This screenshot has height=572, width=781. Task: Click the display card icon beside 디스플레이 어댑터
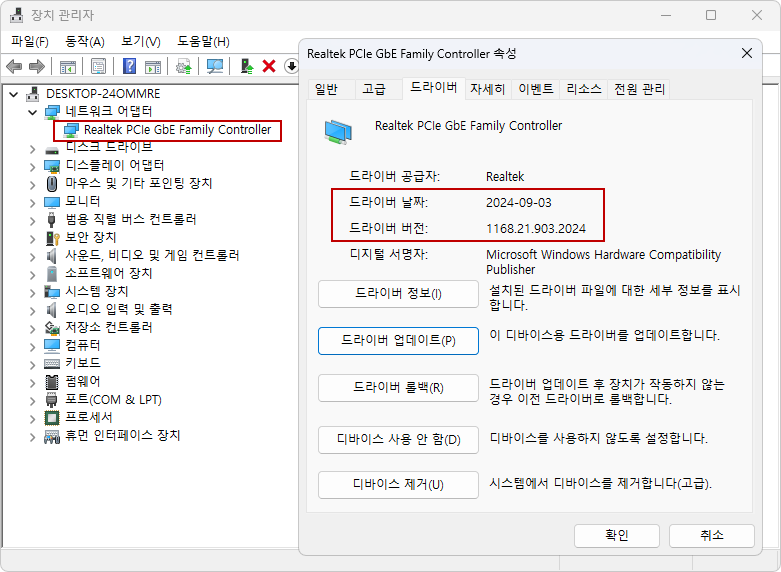pyautogui.click(x=52, y=165)
